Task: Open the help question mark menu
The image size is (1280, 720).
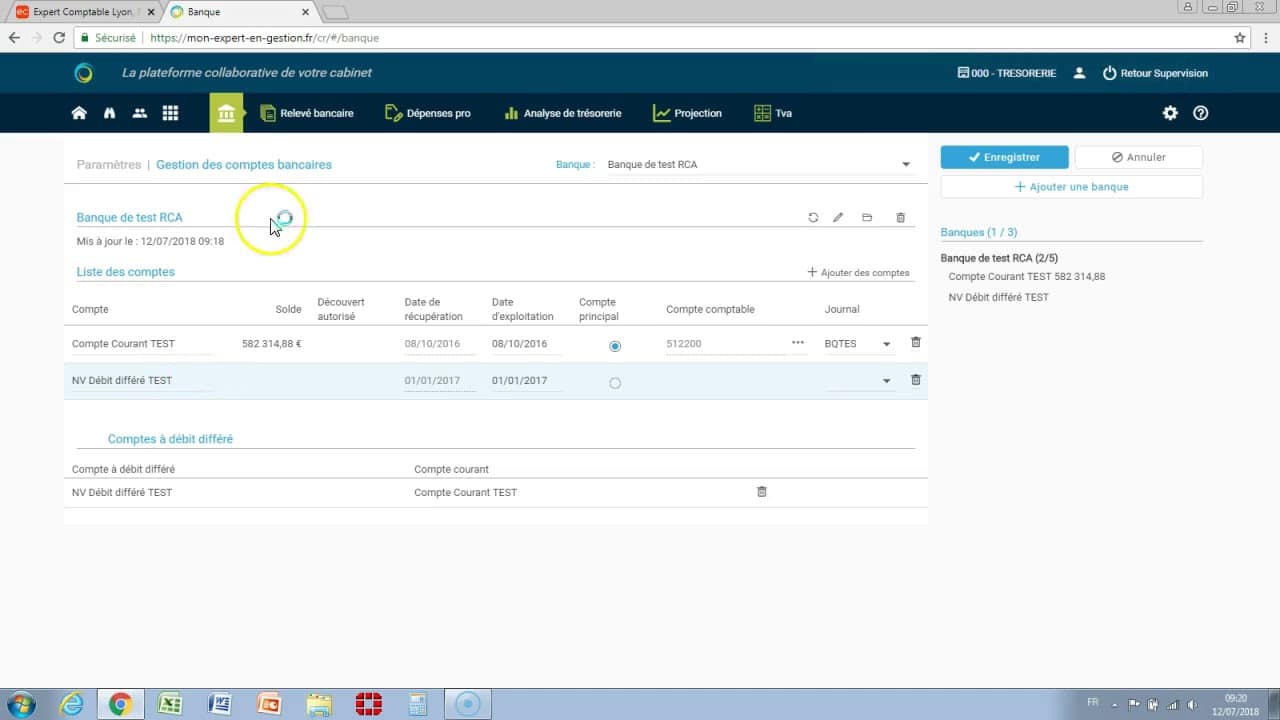Action: tap(1200, 113)
